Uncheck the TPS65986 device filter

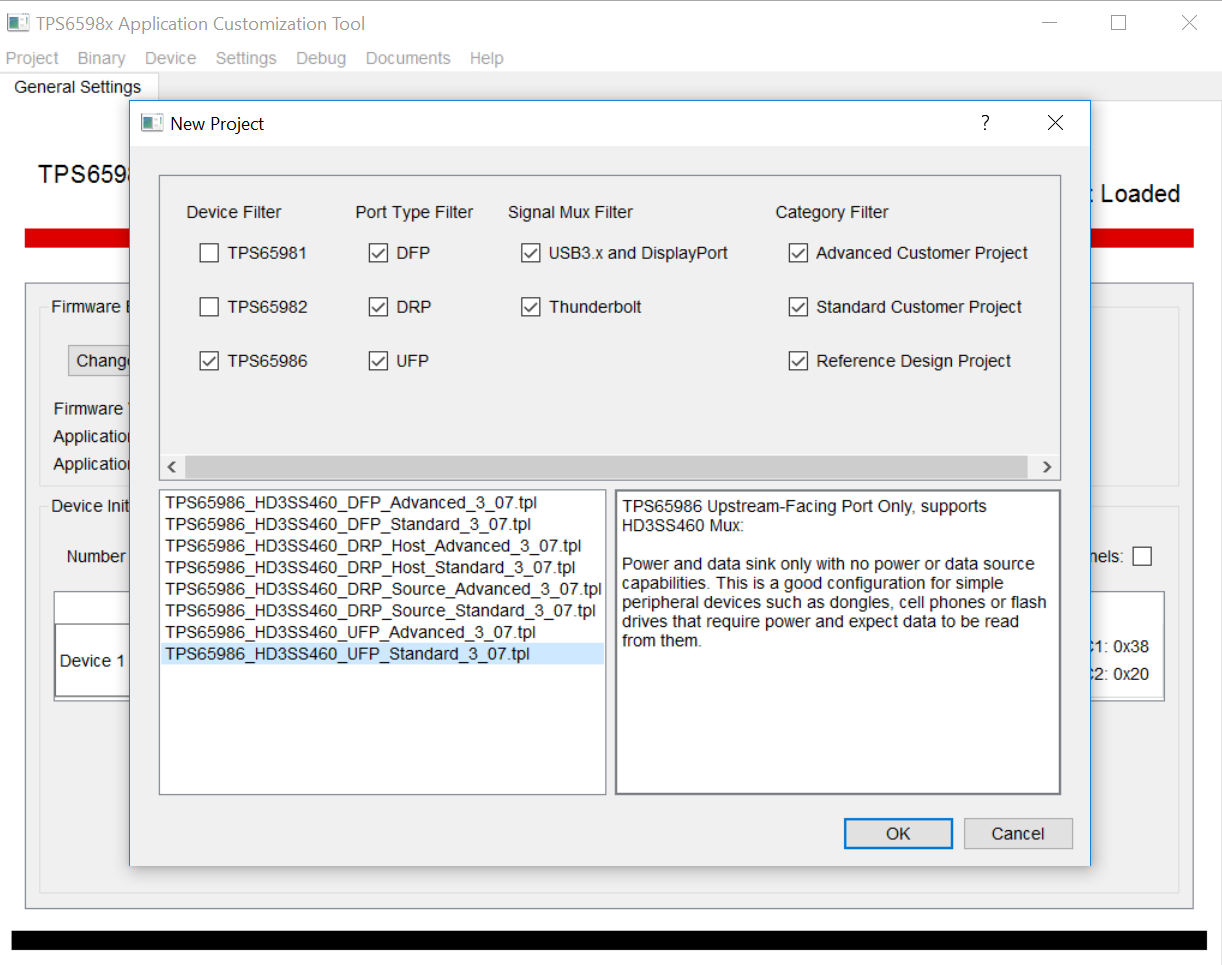[209, 361]
